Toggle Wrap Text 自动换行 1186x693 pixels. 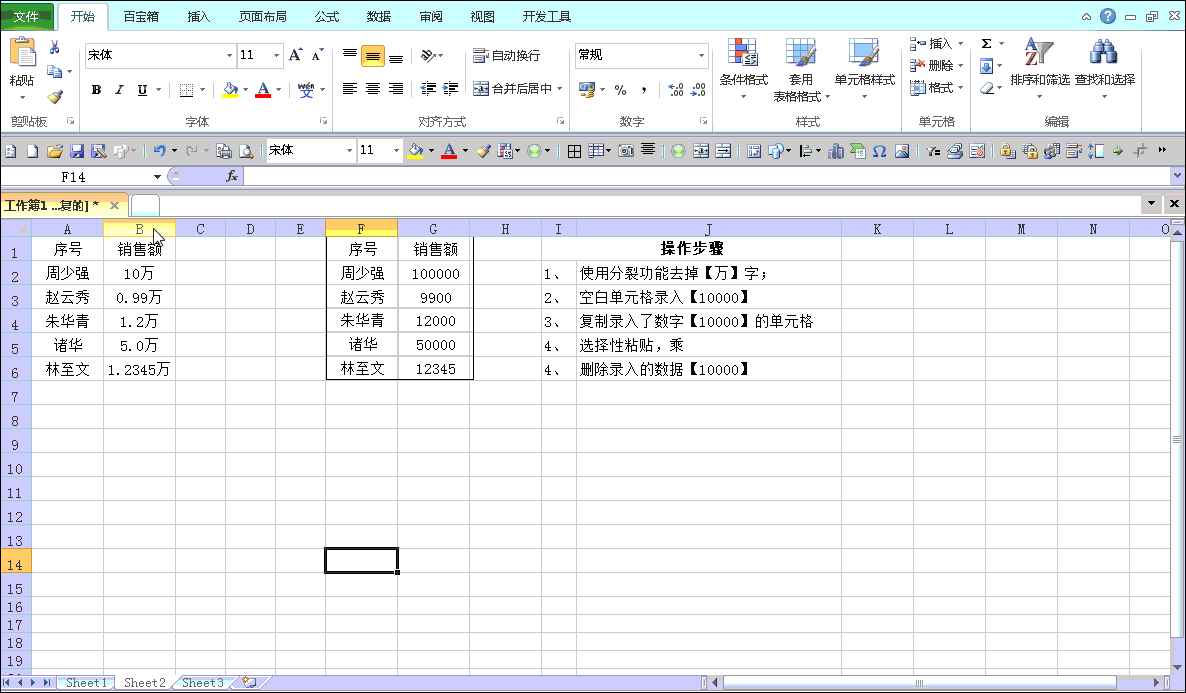506,55
